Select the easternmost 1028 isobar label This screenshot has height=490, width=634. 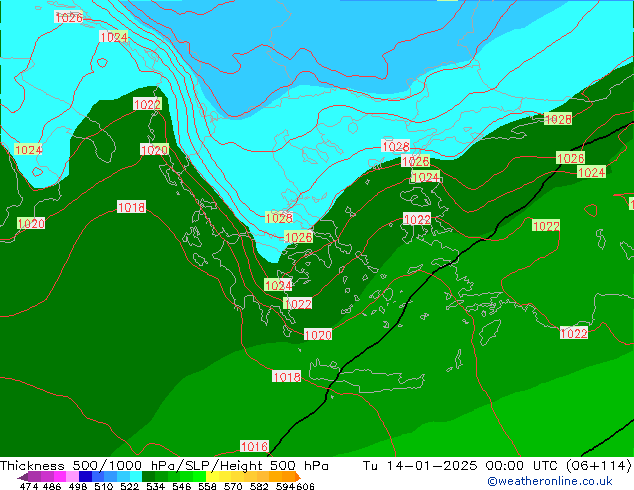[x=558, y=119]
